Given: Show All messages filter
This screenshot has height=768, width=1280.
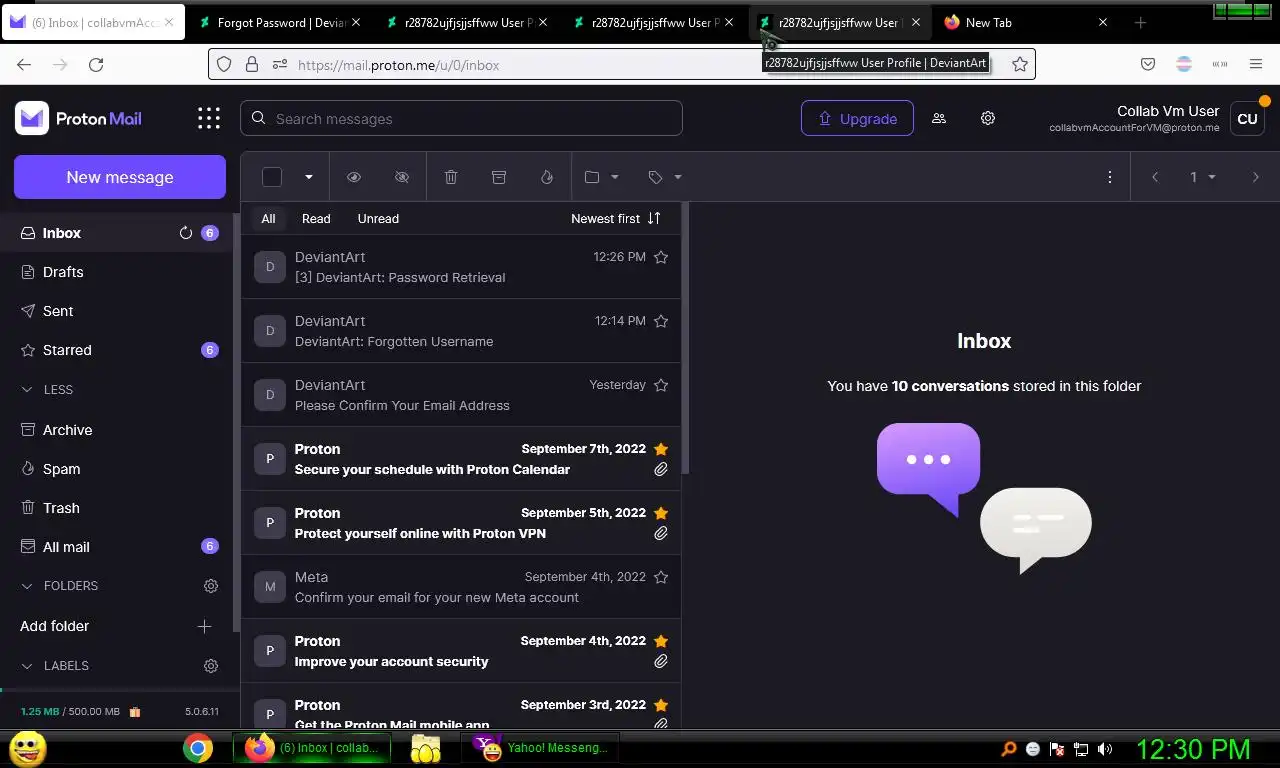Looking at the screenshot, I should pos(268,218).
